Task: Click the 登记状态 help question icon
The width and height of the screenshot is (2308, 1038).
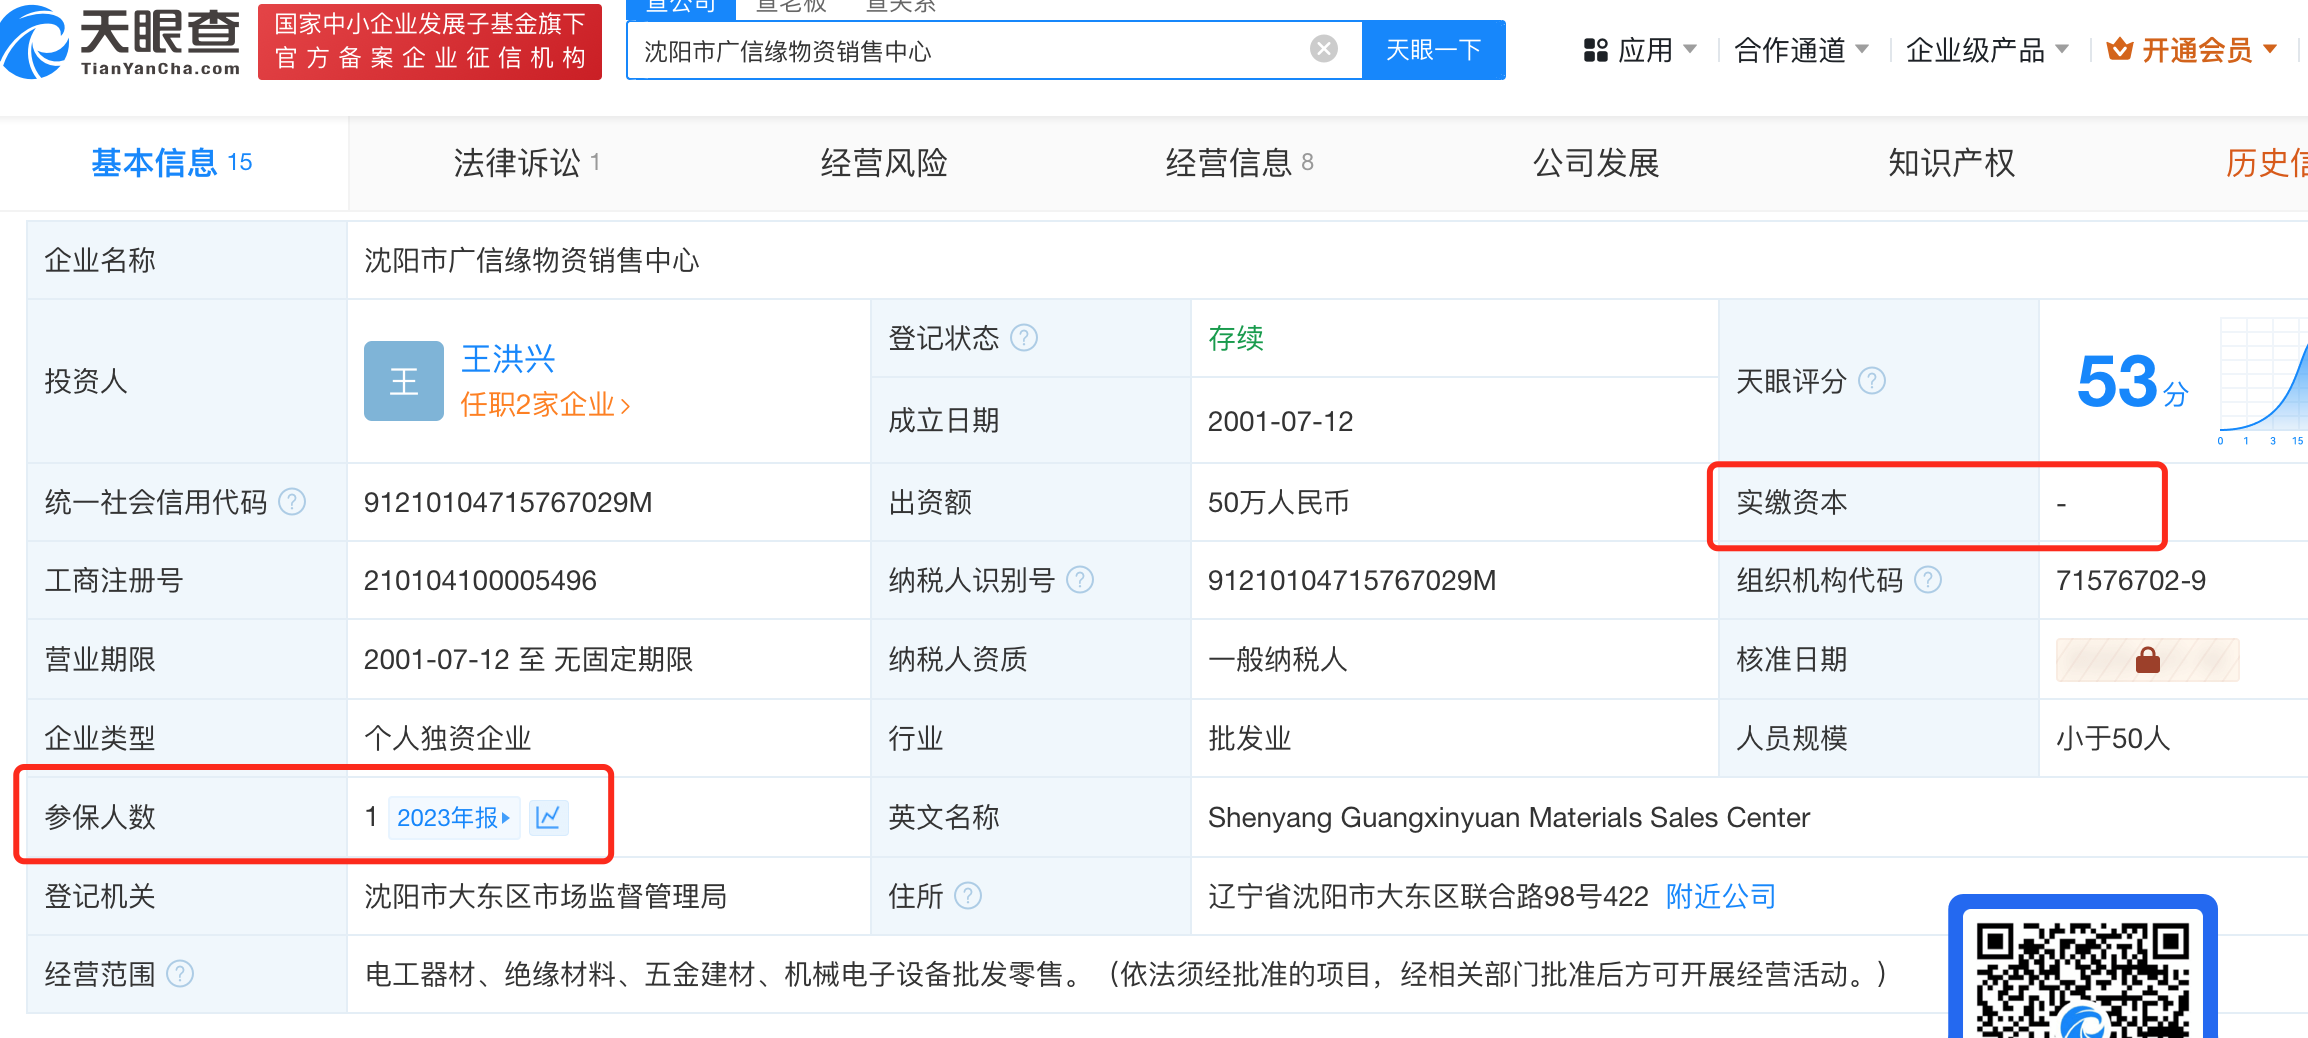Action: pos(1024,338)
